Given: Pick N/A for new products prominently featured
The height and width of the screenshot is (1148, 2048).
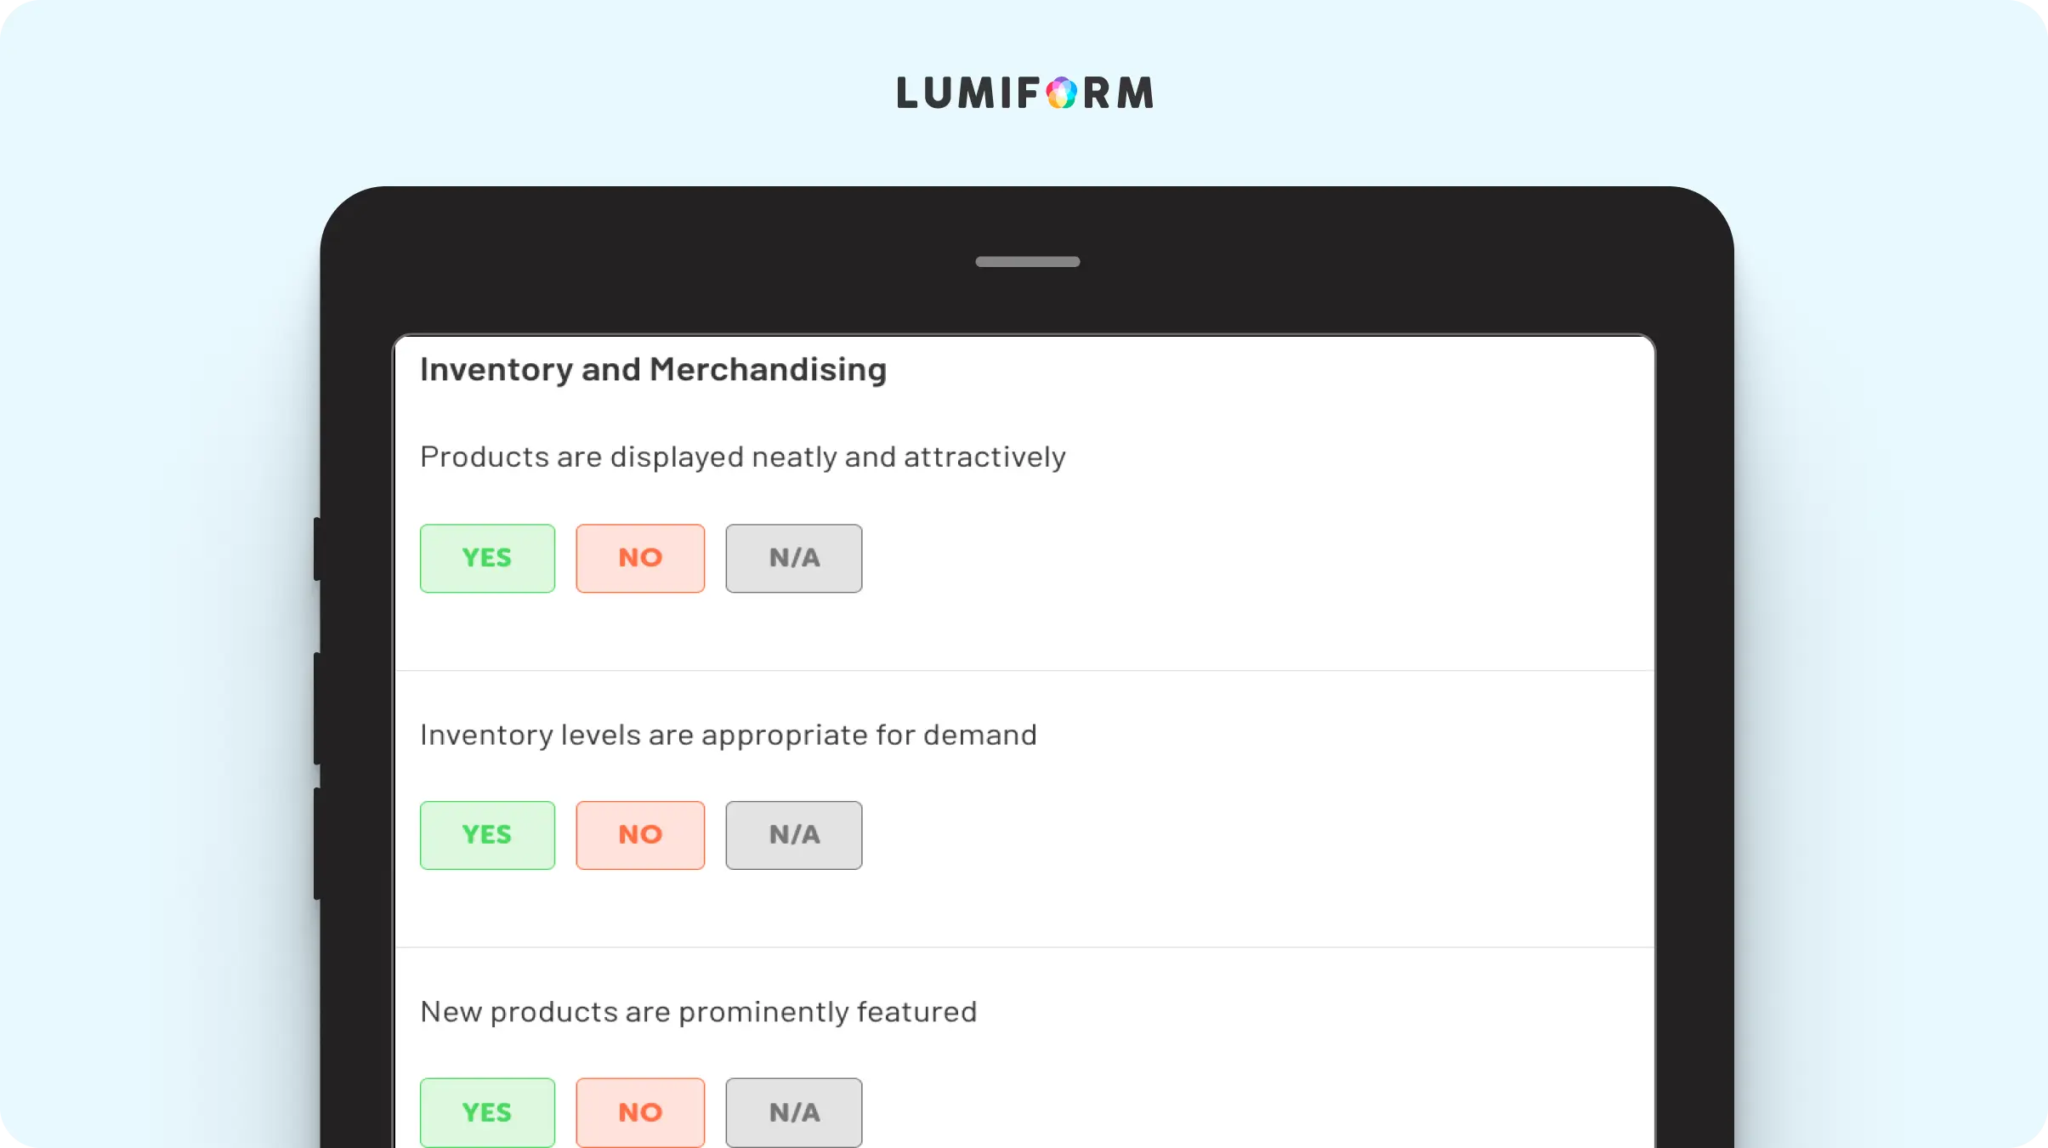Looking at the screenshot, I should 794,1112.
